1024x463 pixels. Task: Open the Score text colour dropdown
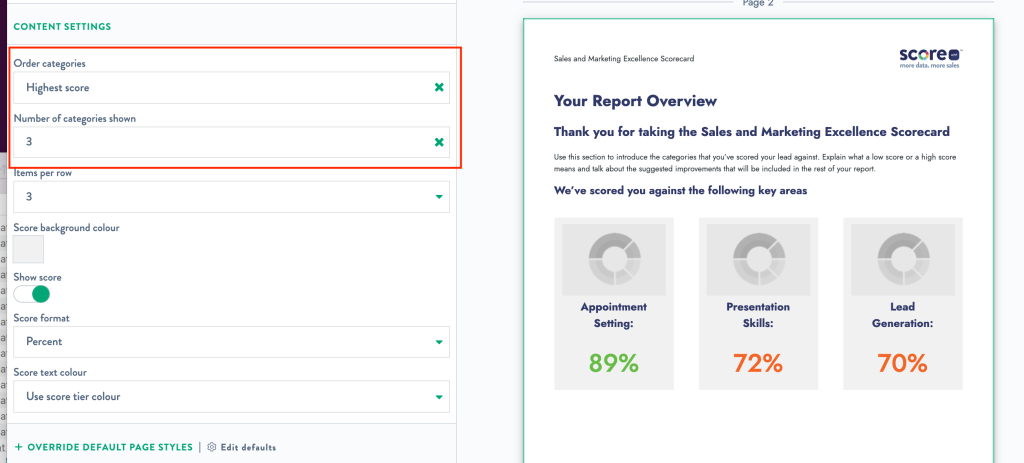(x=231, y=396)
